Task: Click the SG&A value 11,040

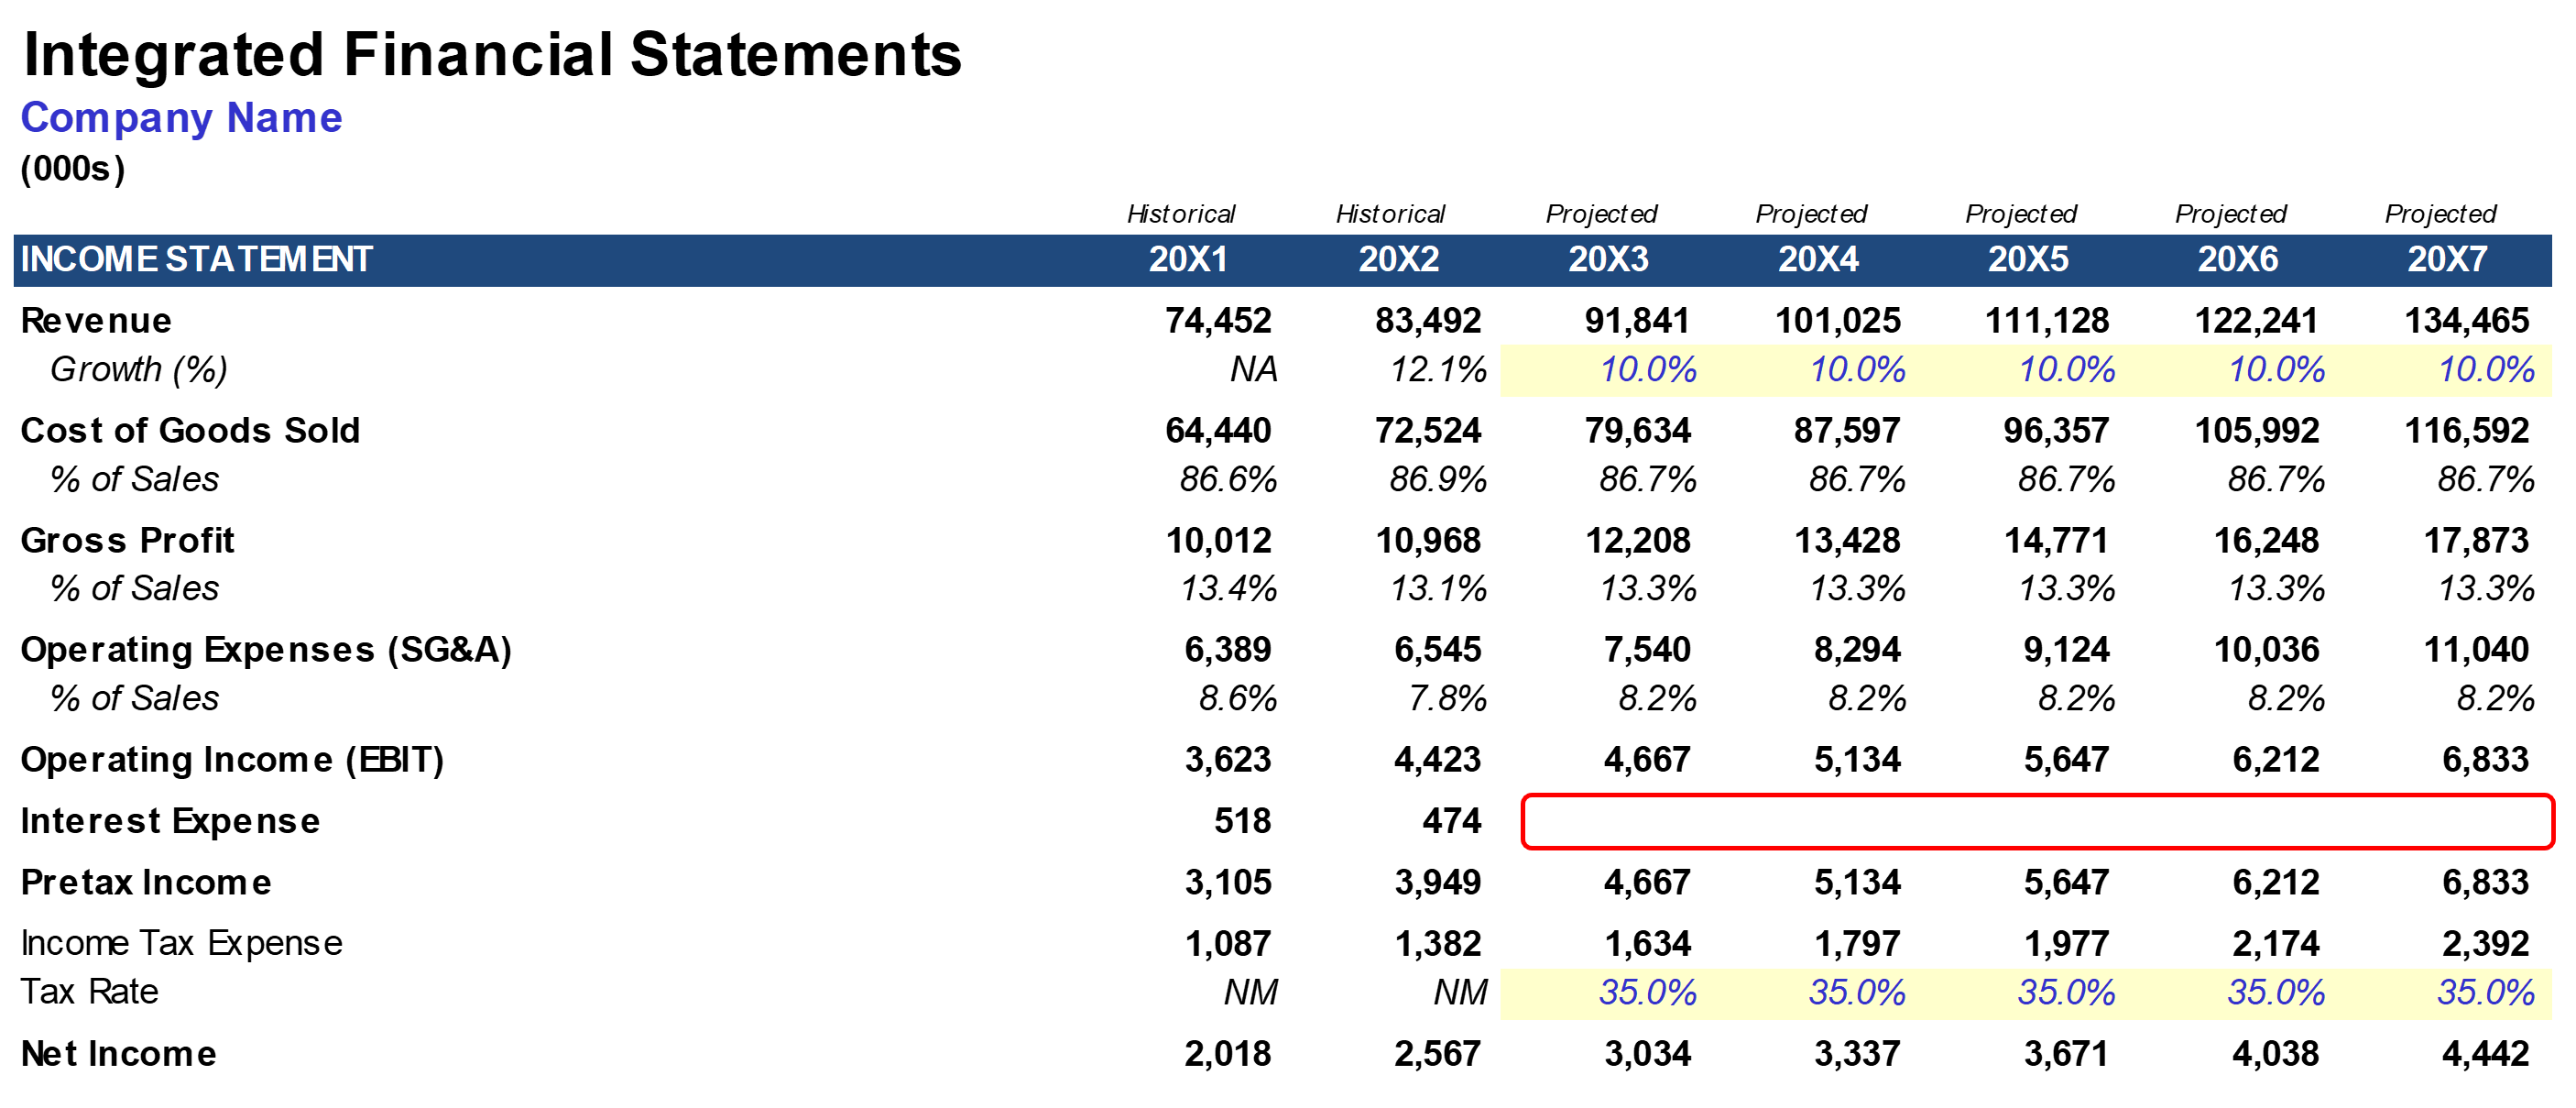Action: coord(2476,650)
